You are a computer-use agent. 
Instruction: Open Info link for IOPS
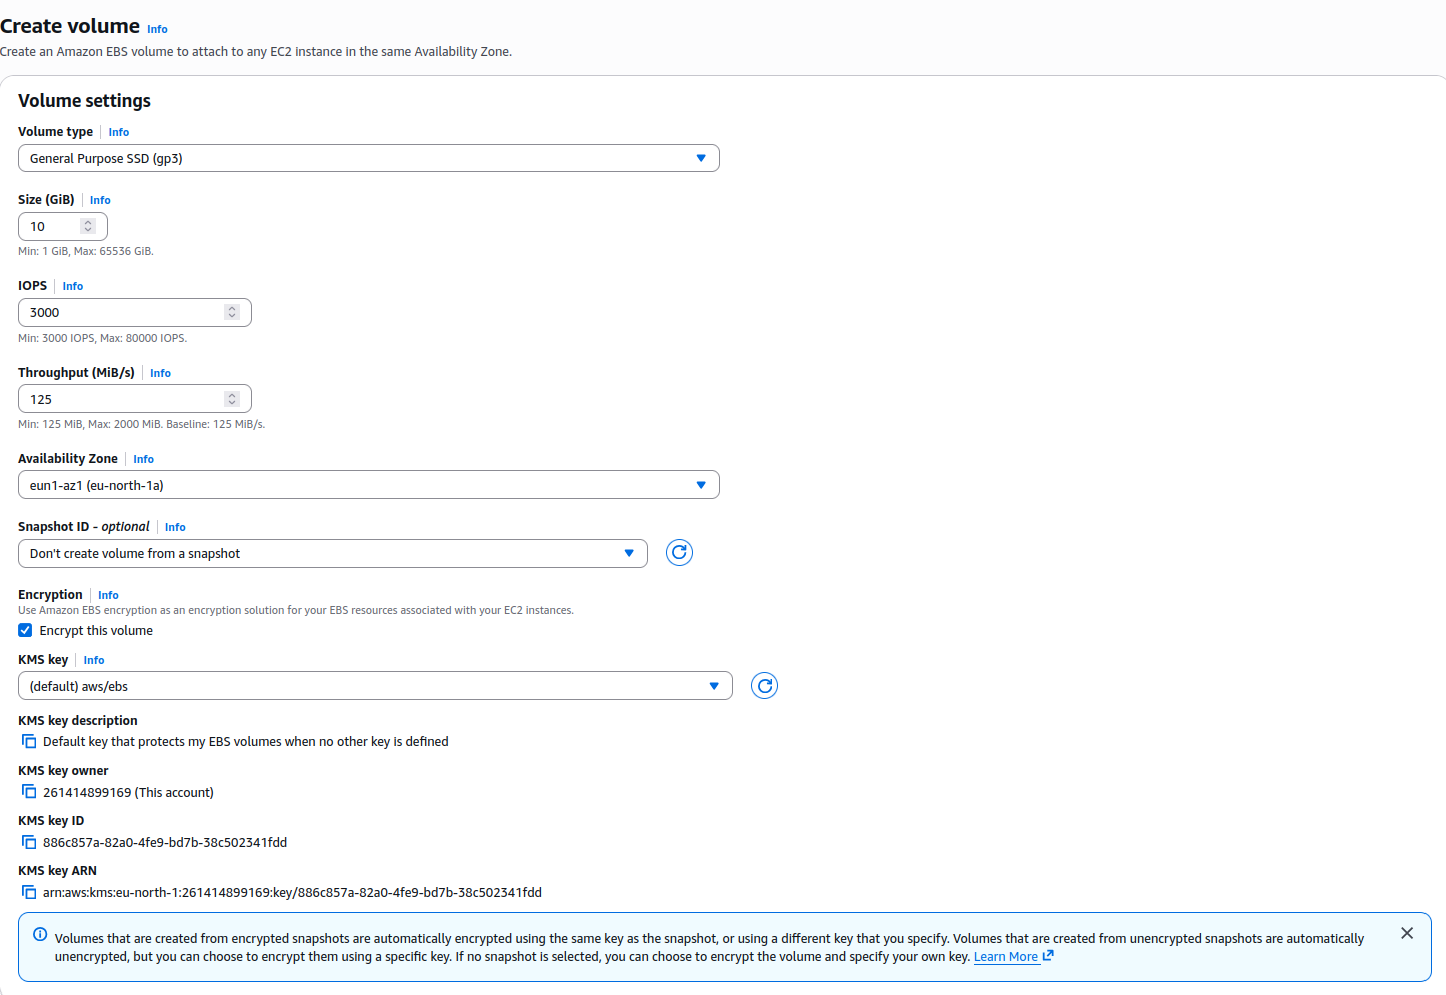click(73, 286)
